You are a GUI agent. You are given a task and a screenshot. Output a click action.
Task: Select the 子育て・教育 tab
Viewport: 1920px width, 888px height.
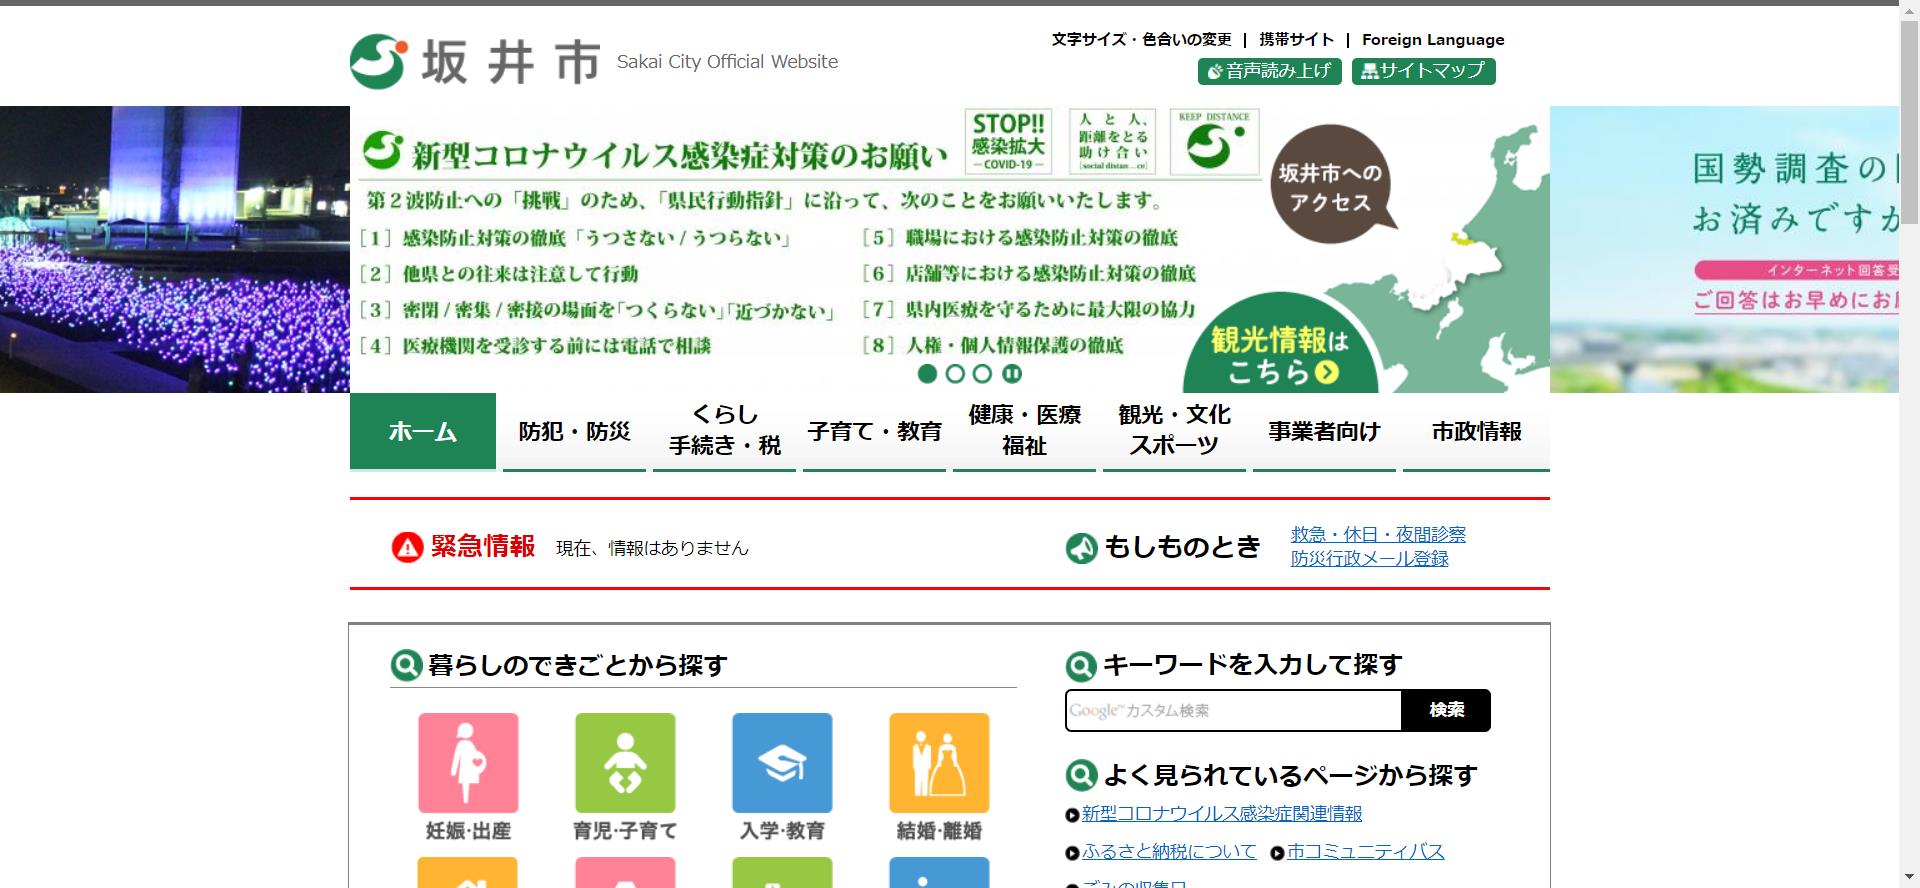pyautogui.click(x=874, y=431)
